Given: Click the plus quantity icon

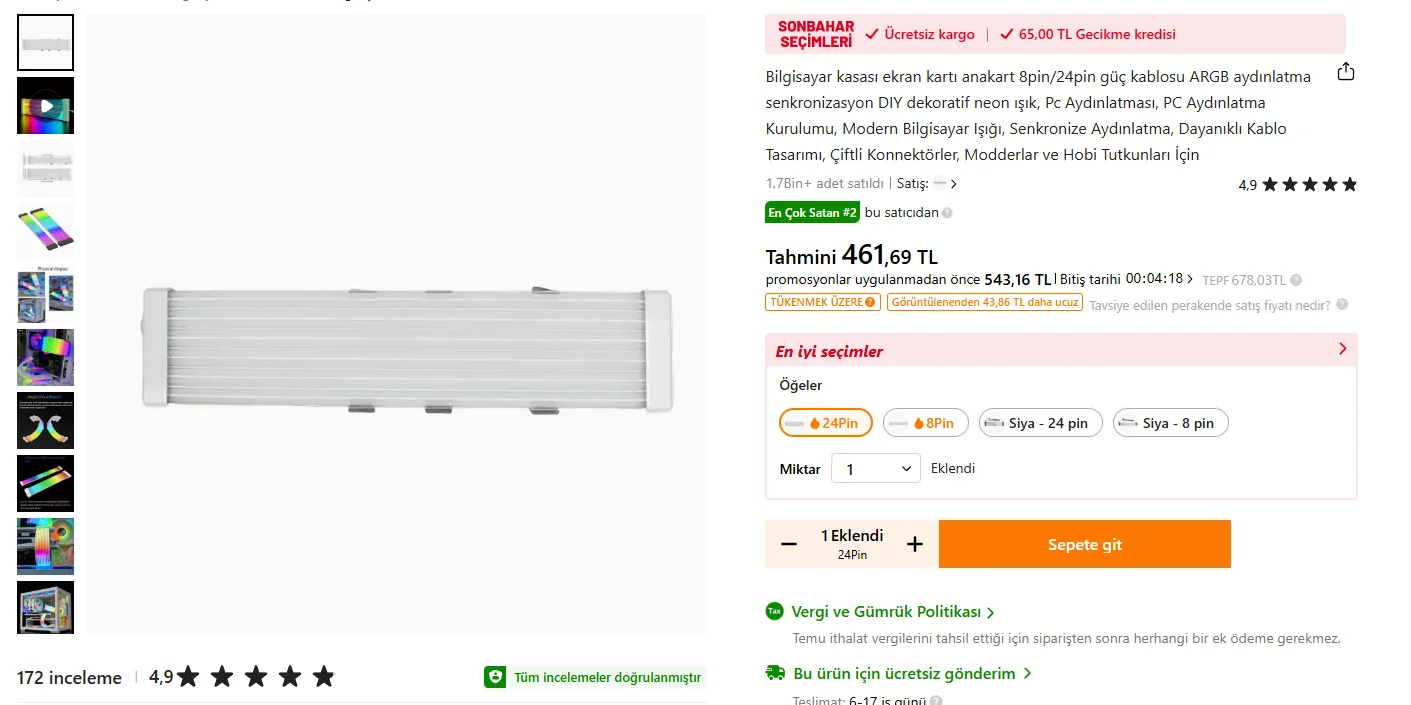Looking at the screenshot, I should [914, 544].
